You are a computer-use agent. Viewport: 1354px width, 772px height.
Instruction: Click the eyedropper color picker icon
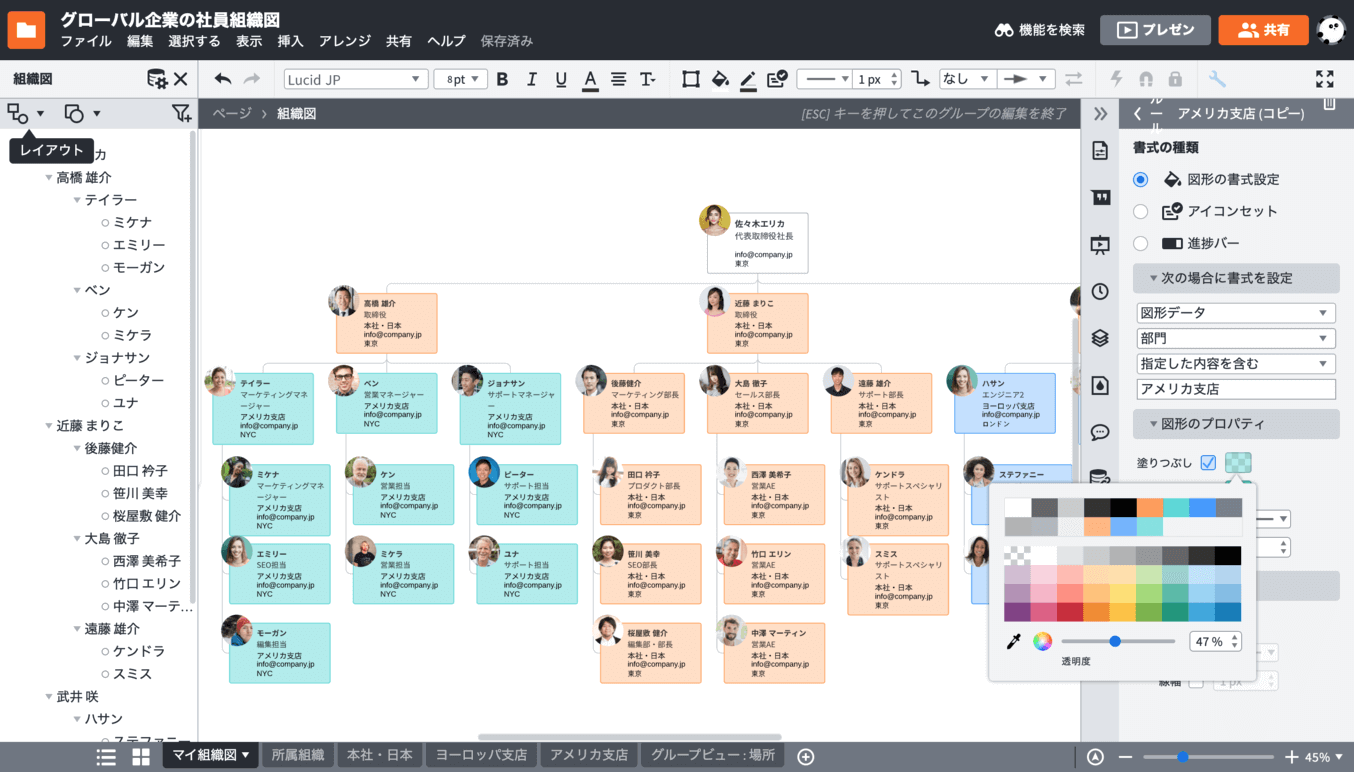click(x=1013, y=641)
